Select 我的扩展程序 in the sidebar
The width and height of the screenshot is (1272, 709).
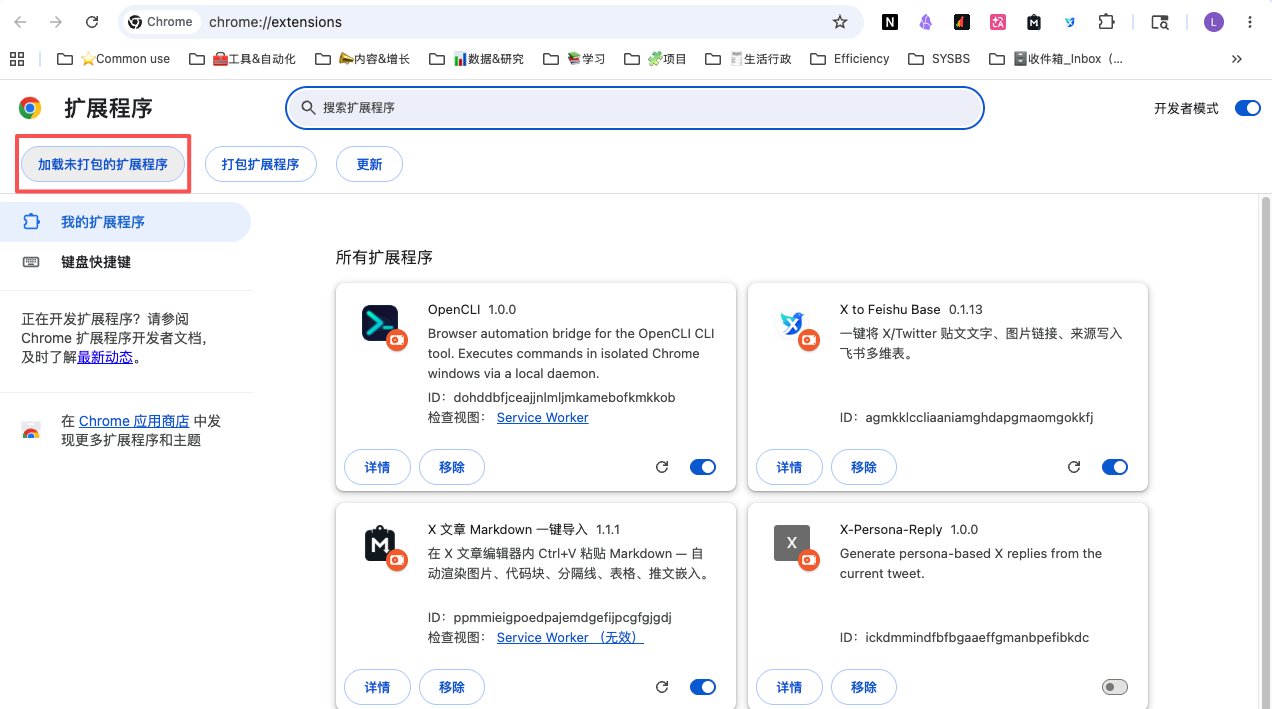point(125,222)
